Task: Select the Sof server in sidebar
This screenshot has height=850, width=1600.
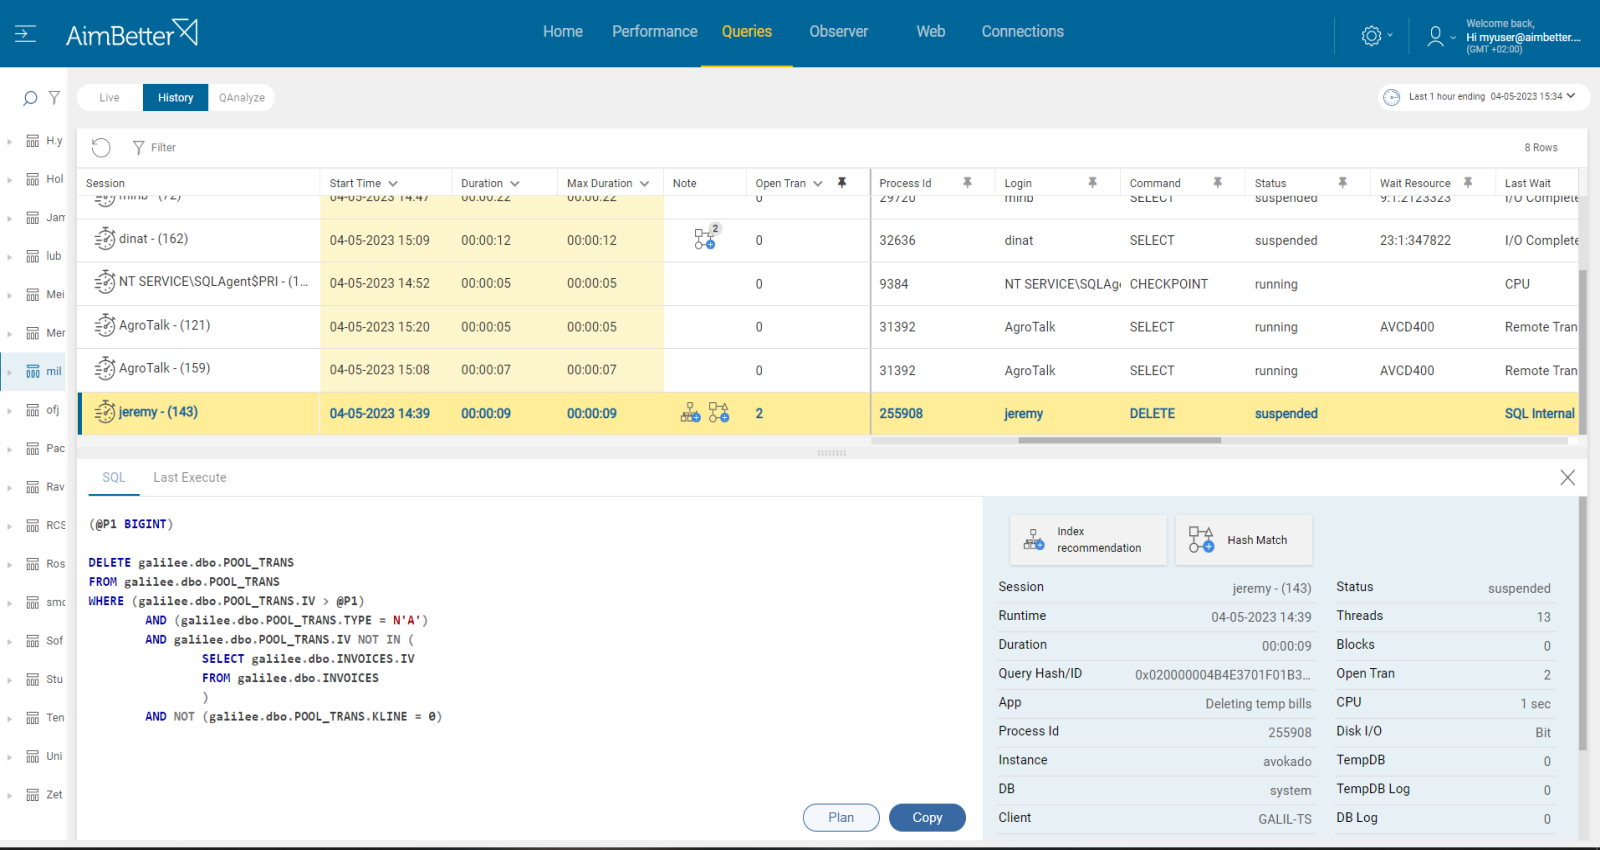Action: coord(54,641)
